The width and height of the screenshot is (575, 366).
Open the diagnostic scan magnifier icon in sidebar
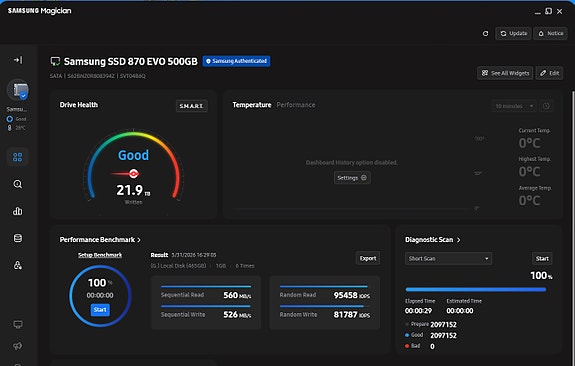[x=18, y=184]
